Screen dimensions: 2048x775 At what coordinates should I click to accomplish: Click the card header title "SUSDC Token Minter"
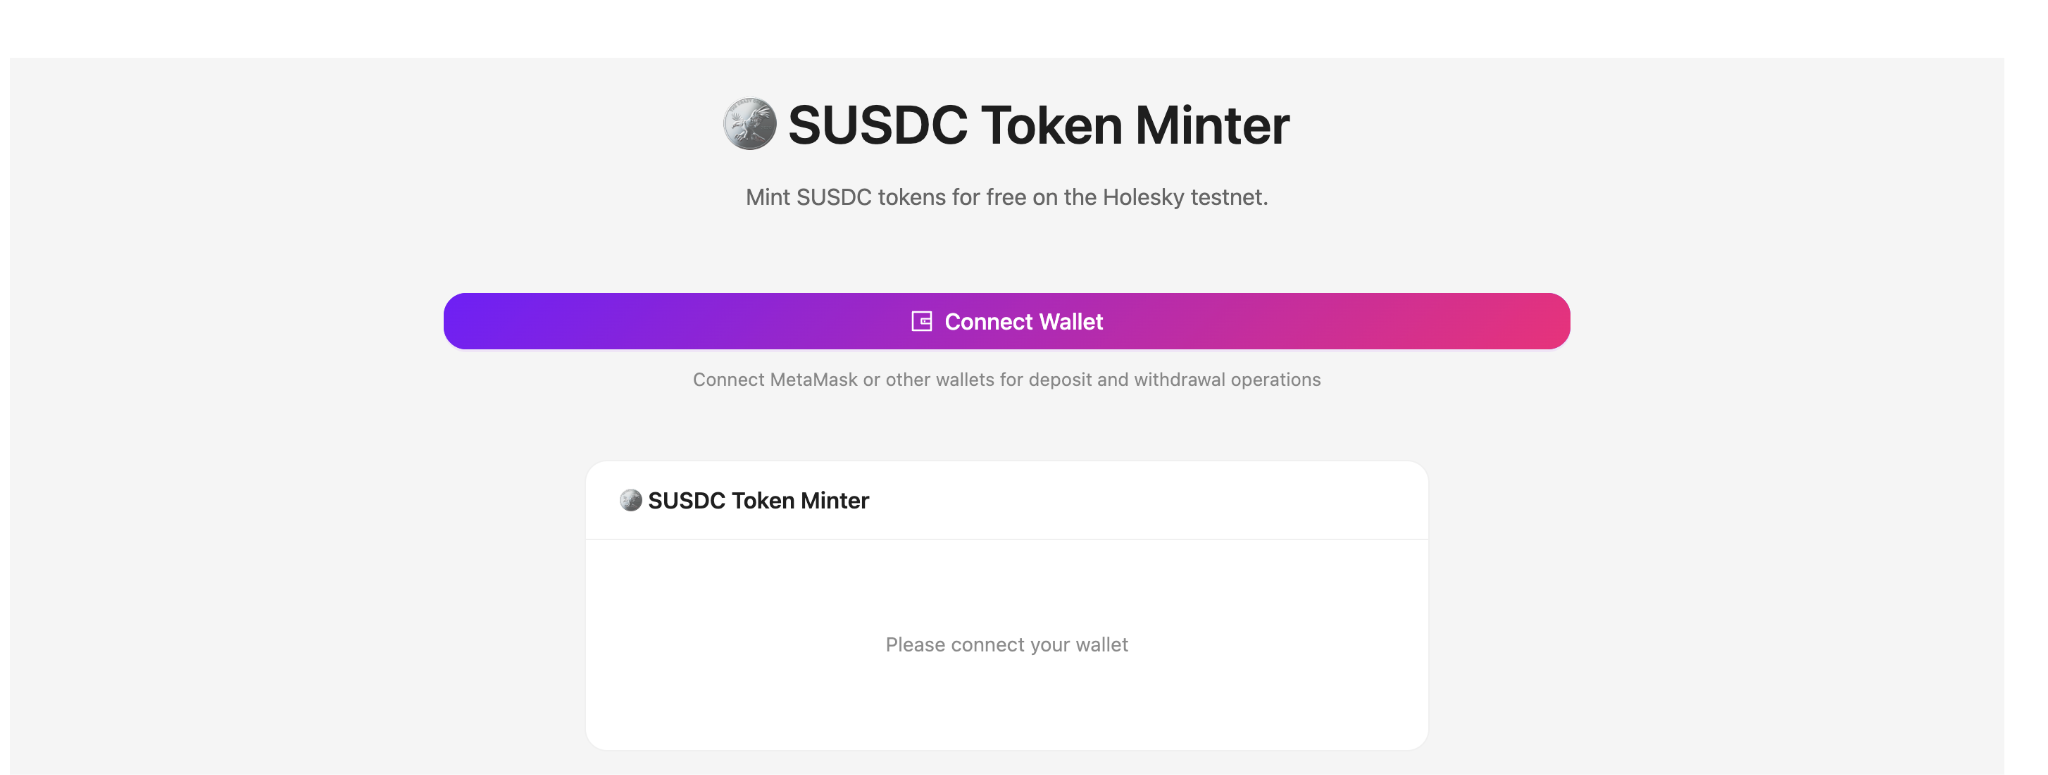(758, 501)
